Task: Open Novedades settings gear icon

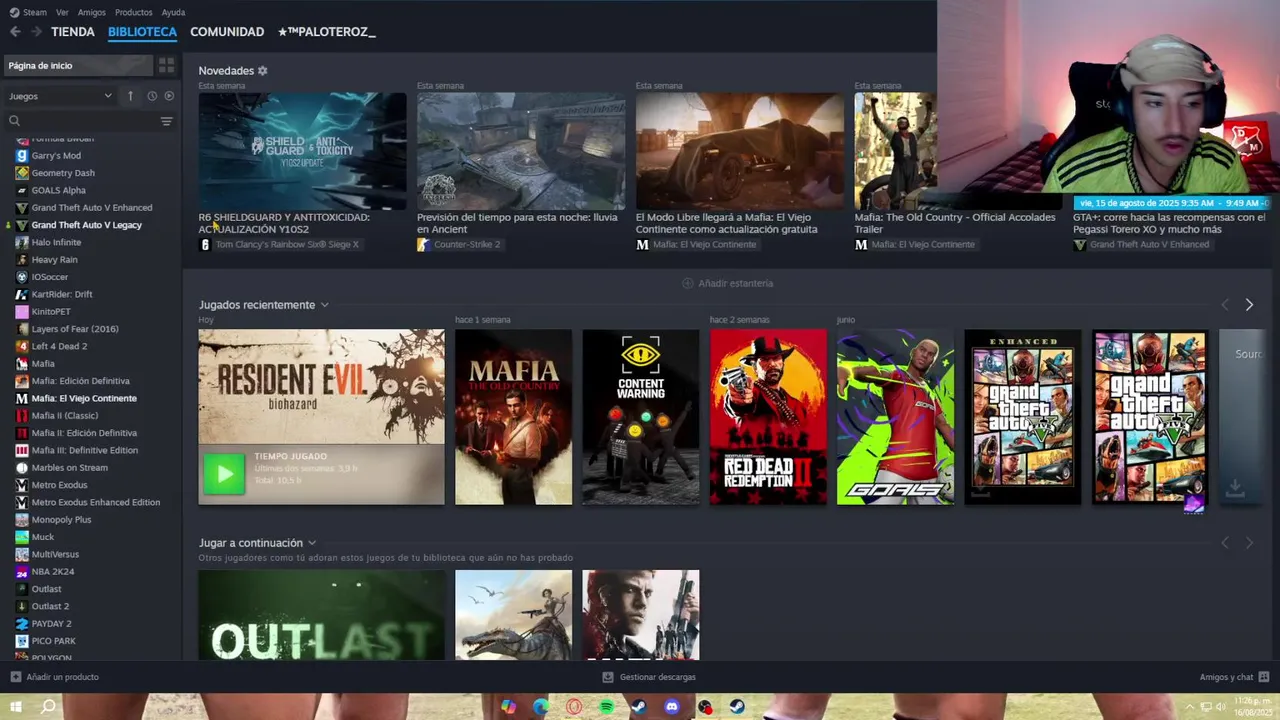Action: pyautogui.click(x=263, y=71)
